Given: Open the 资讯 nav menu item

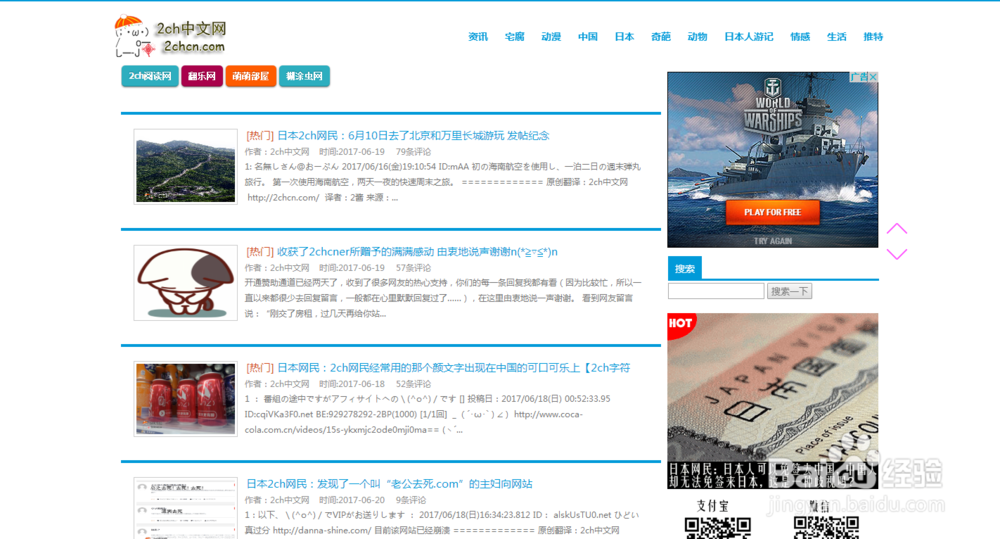Looking at the screenshot, I should click(x=478, y=36).
